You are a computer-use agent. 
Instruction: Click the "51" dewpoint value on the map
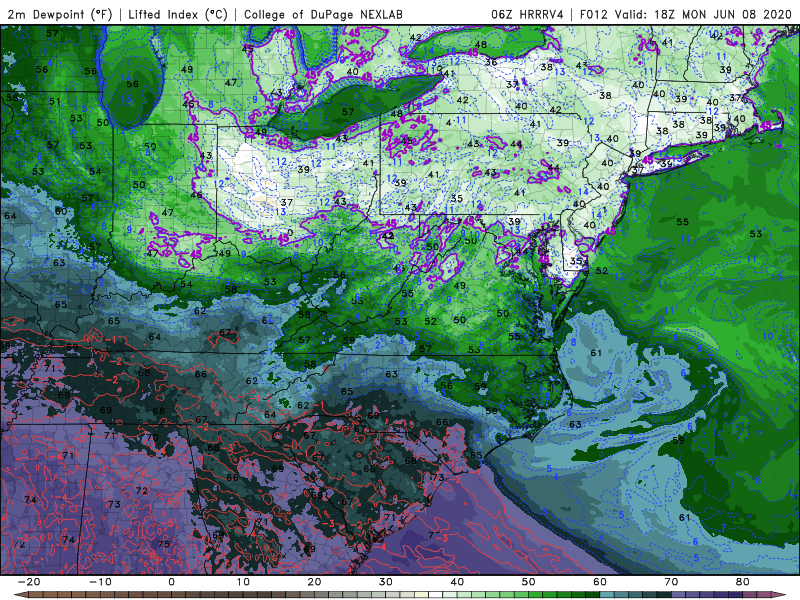click(x=55, y=102)
